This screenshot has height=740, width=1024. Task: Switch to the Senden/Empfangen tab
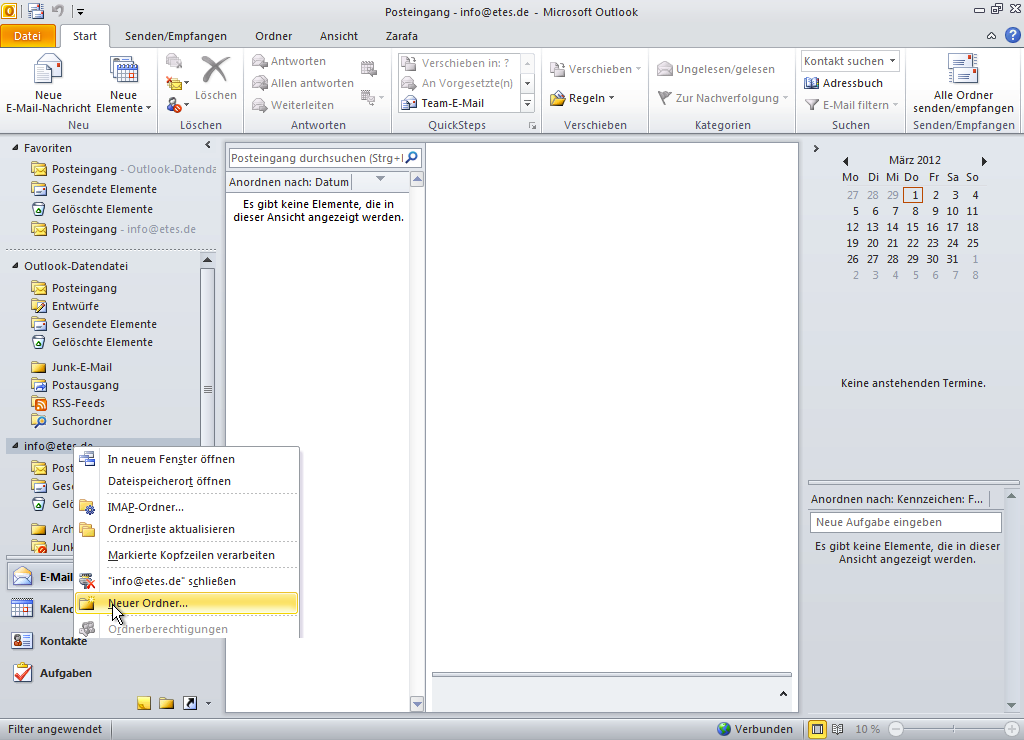click(176, 36)
